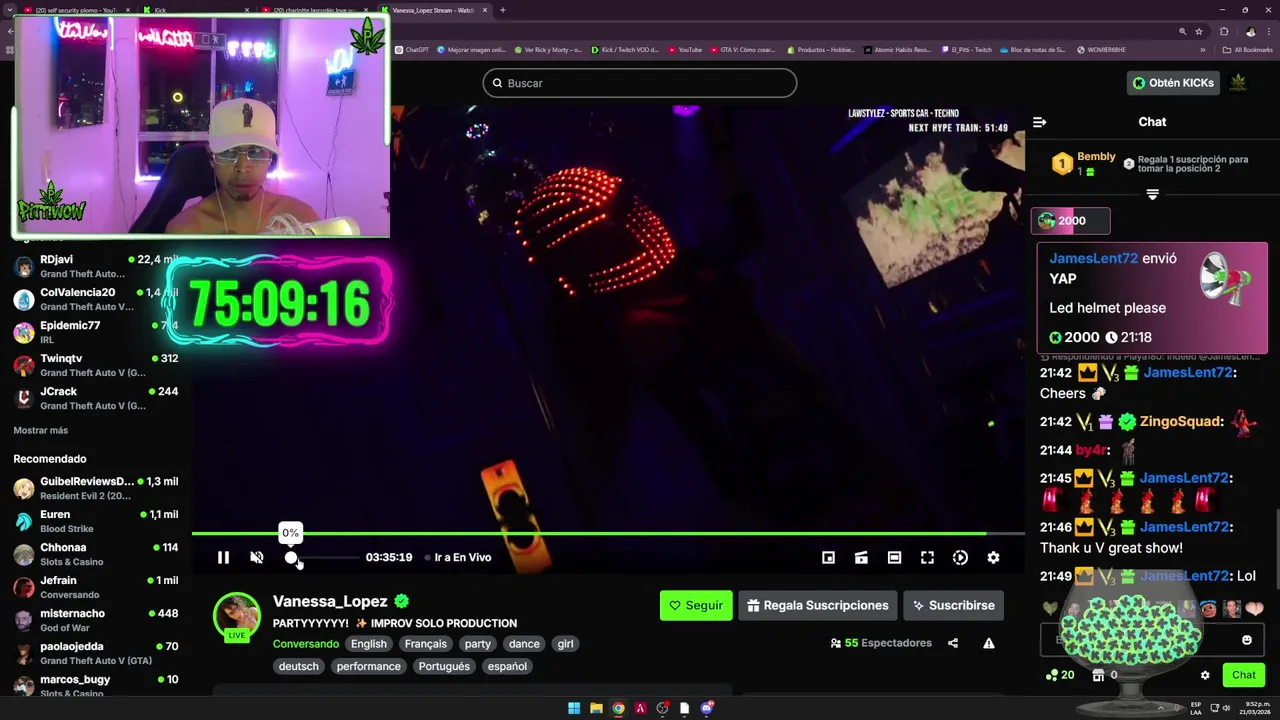Image resolution: width=1280 pixels, height=720 pixels.
Task: Click the volume slider handle
Action: pos(291,558)
